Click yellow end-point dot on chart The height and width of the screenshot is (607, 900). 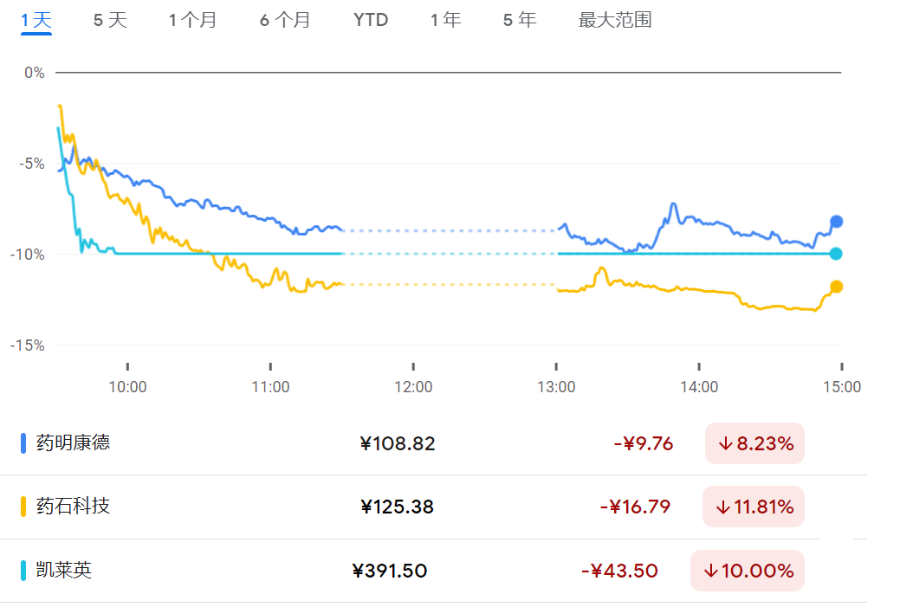tap(837, 287)
